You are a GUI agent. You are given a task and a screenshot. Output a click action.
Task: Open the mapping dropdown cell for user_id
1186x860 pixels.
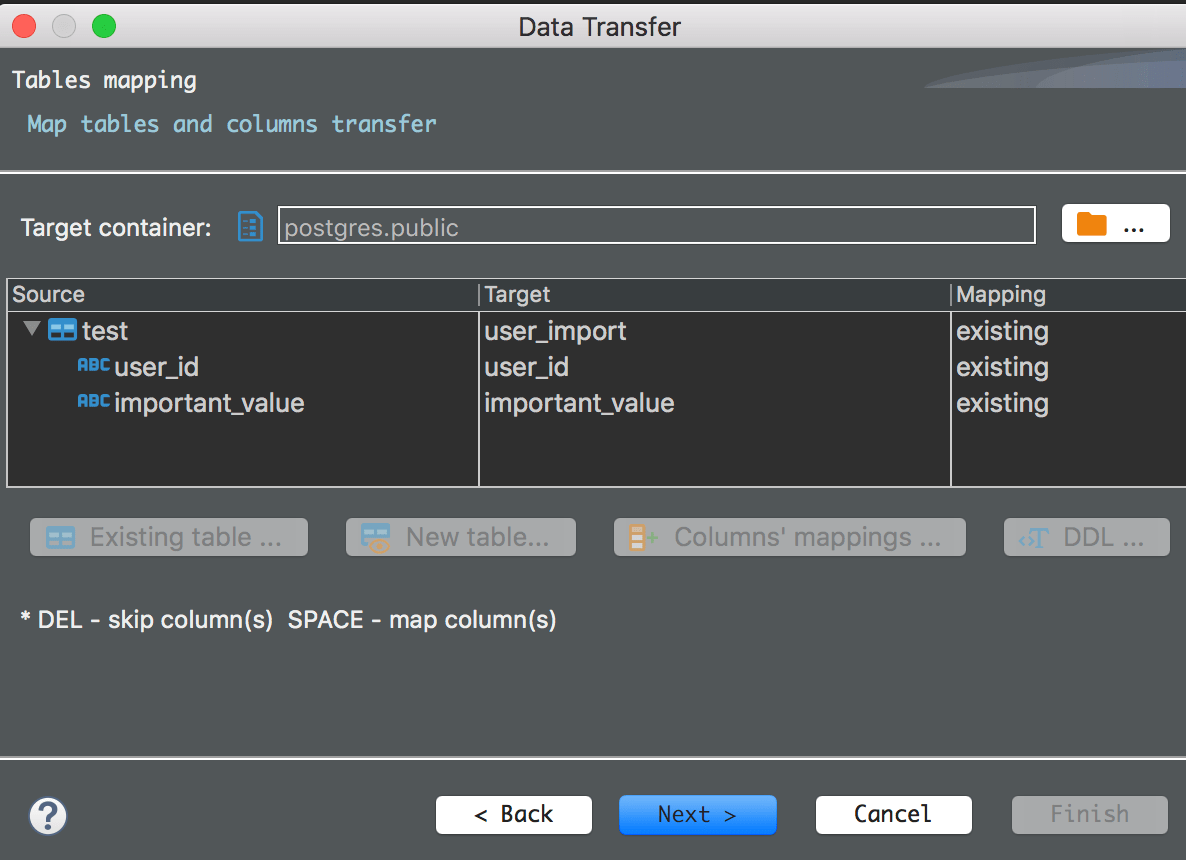tap(1068, 367)
